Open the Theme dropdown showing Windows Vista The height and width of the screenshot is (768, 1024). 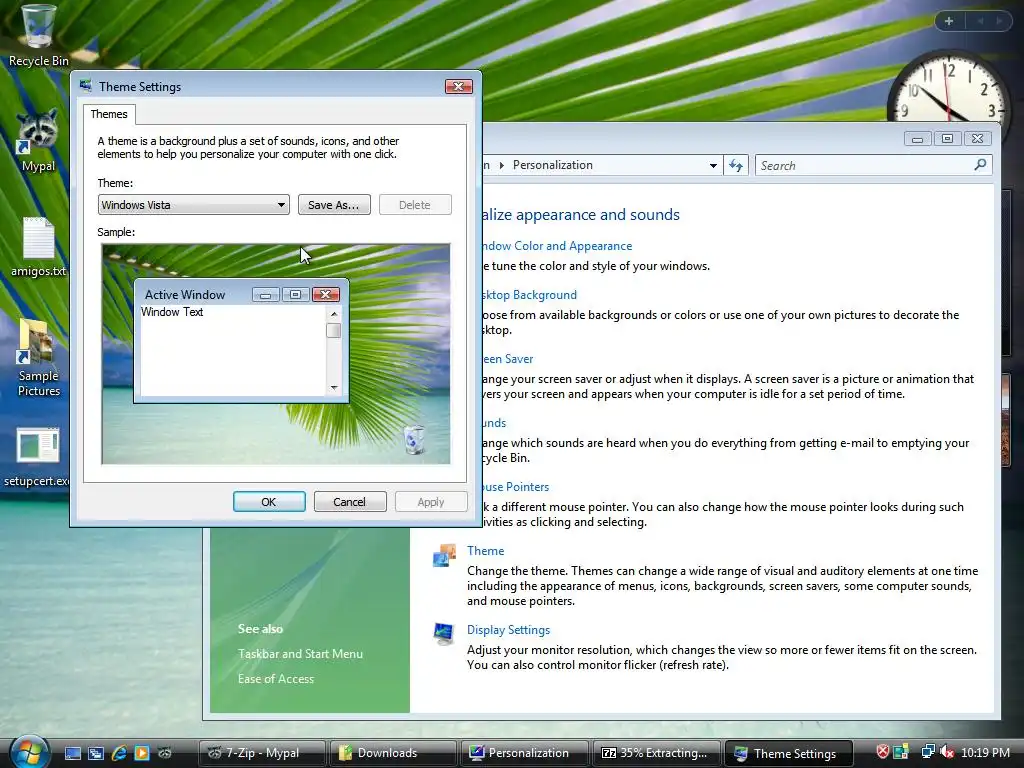[x=193, y=204]
